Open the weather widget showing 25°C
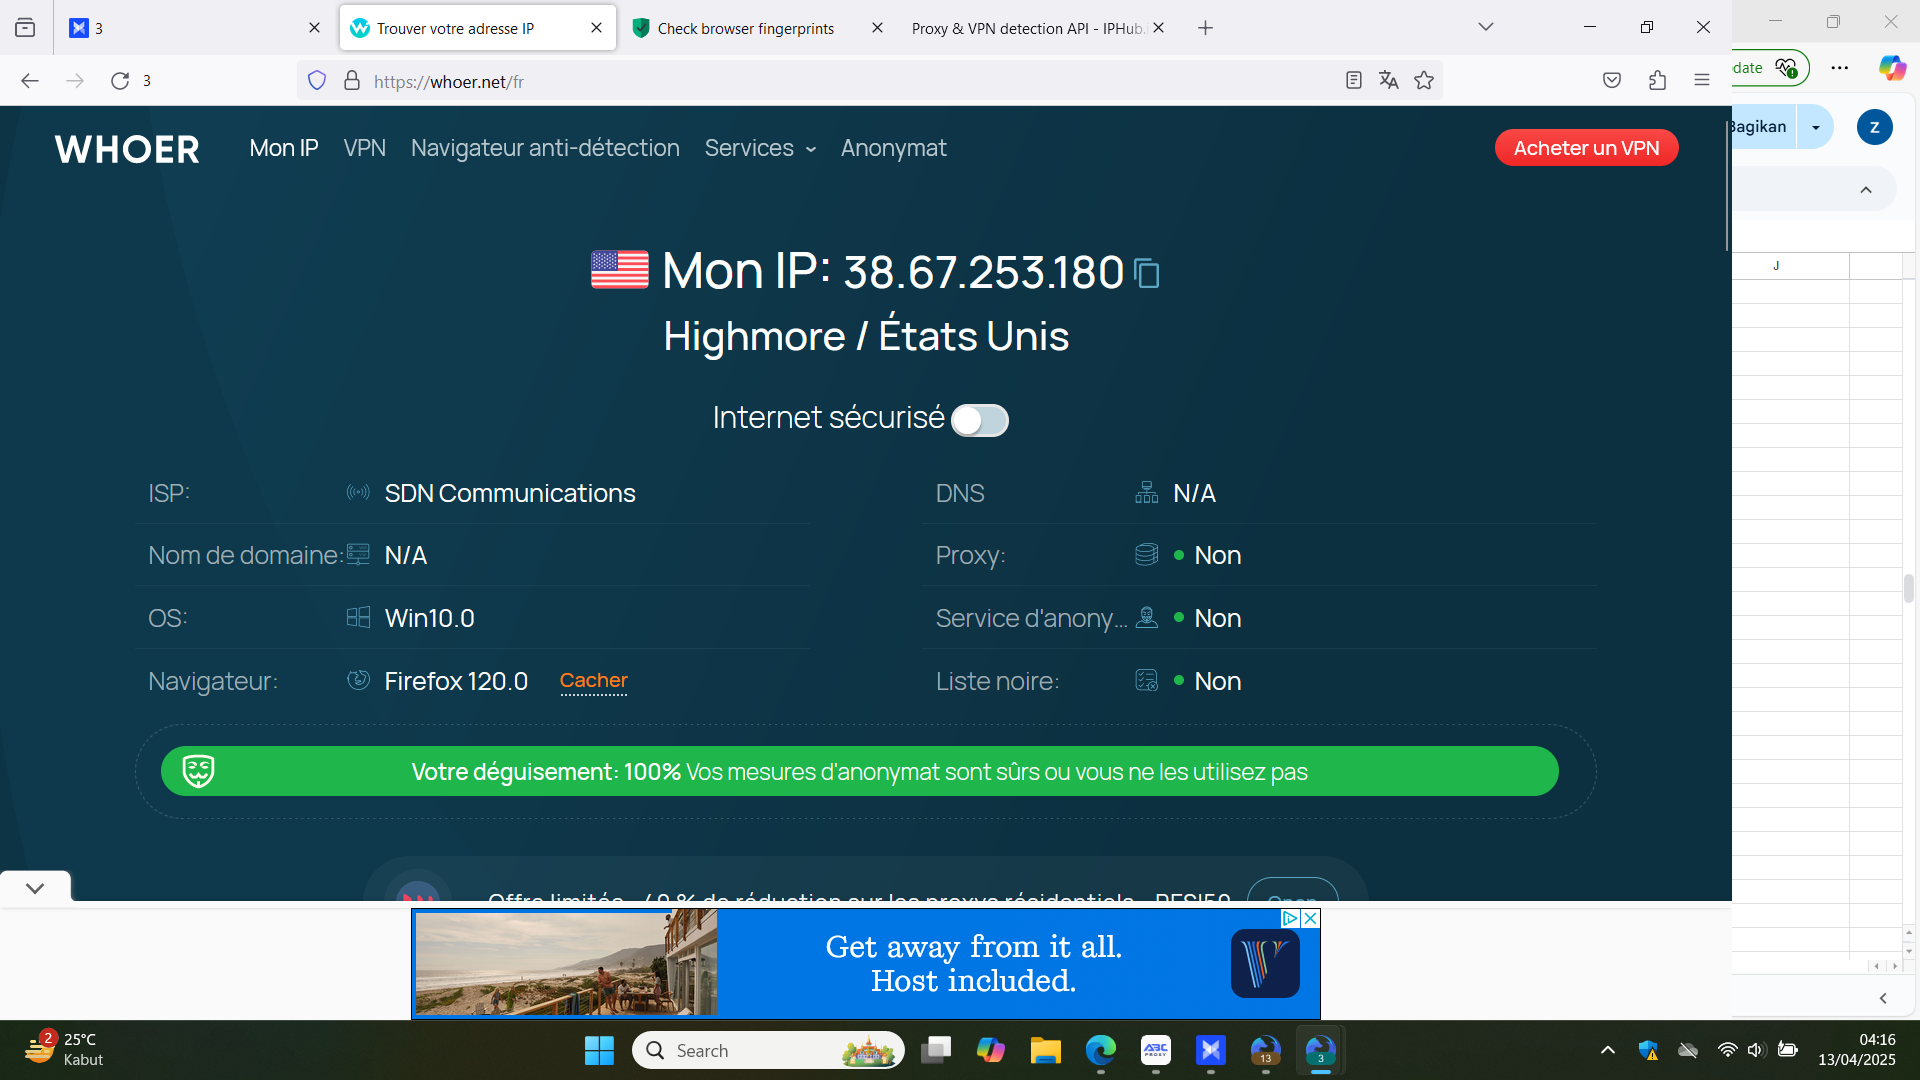Viewport: 1920px width, 1080px height. tap(65, 1050)
